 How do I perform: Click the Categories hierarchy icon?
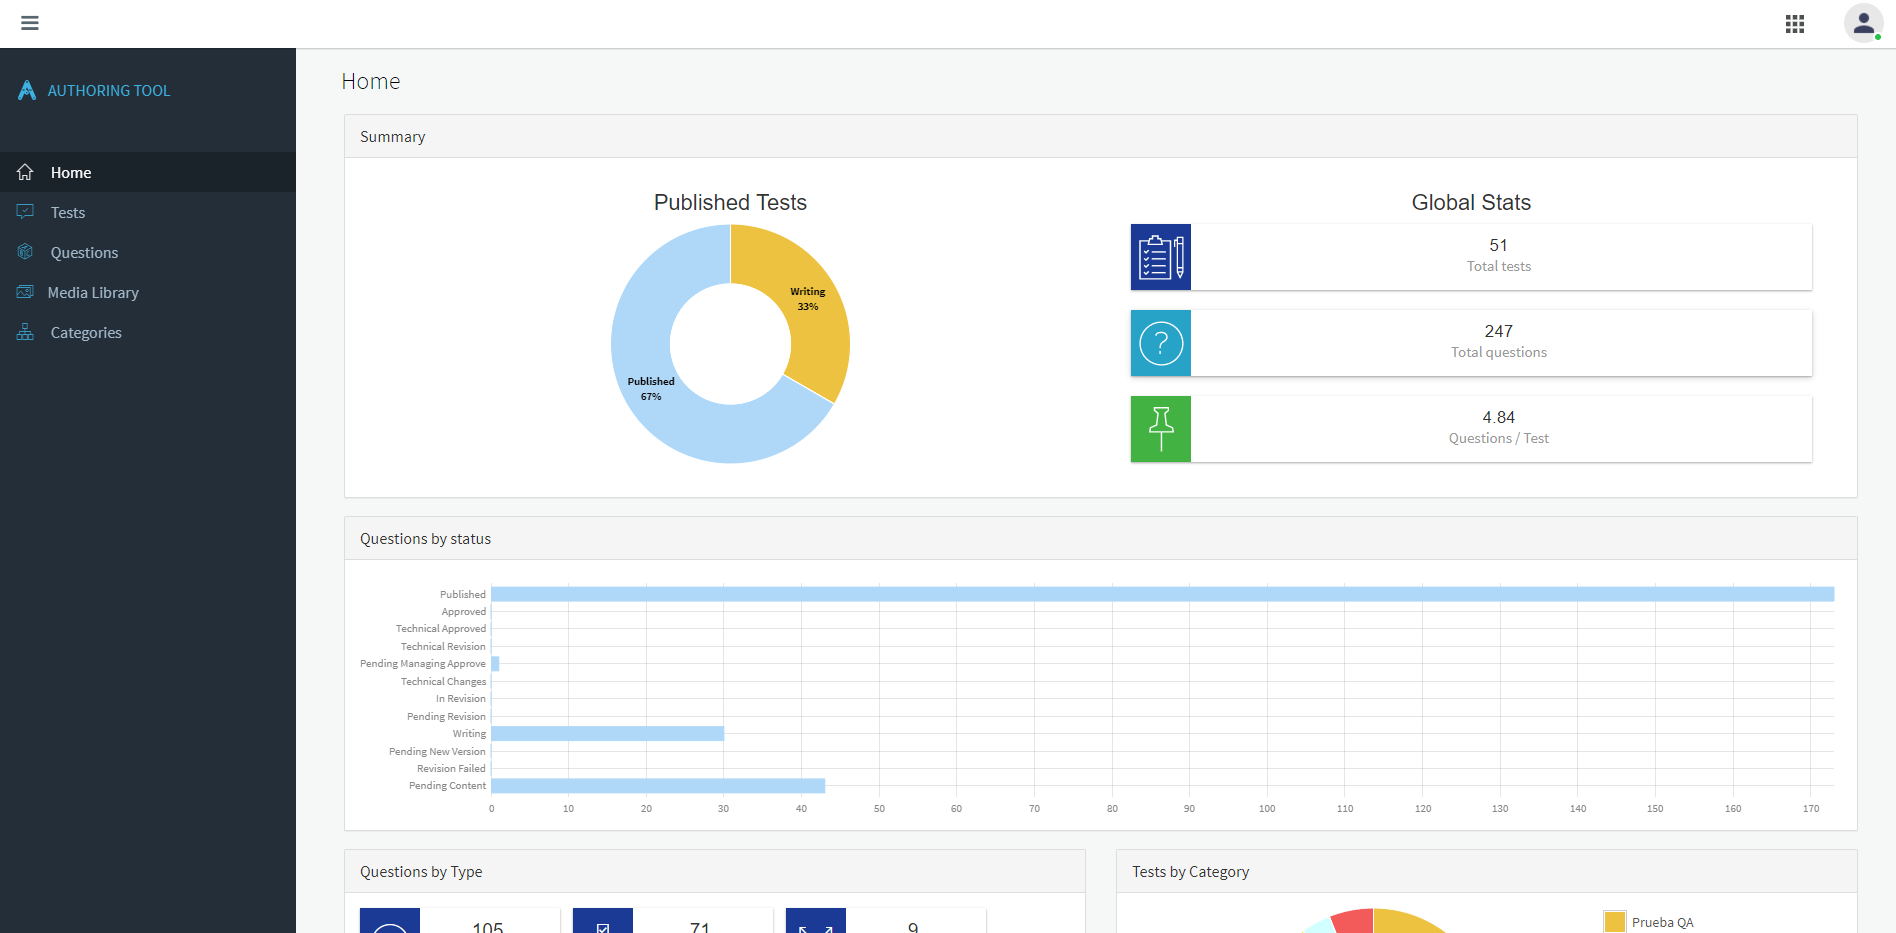[25, 332]
